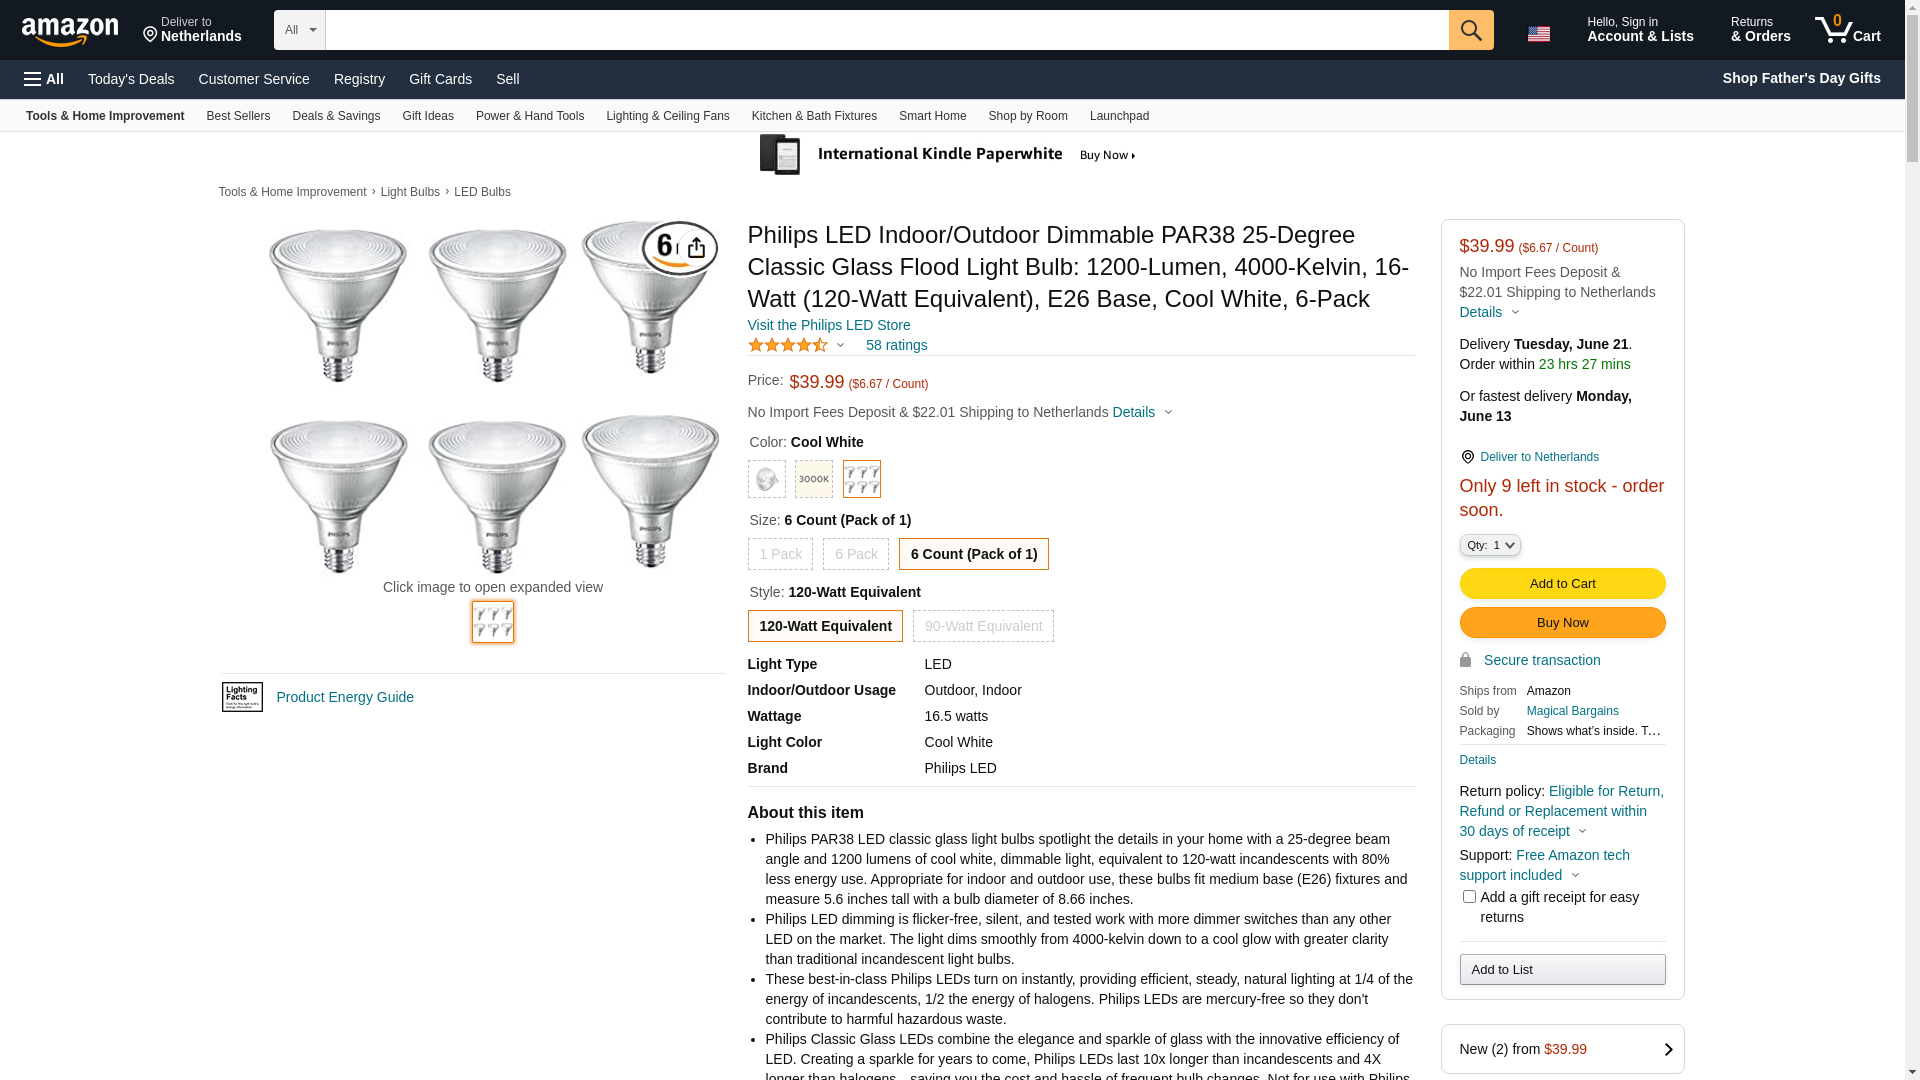Expand the Add to List dropdown
This screenshot has height=1080, width=1920.
click(x=1562, y=969)
